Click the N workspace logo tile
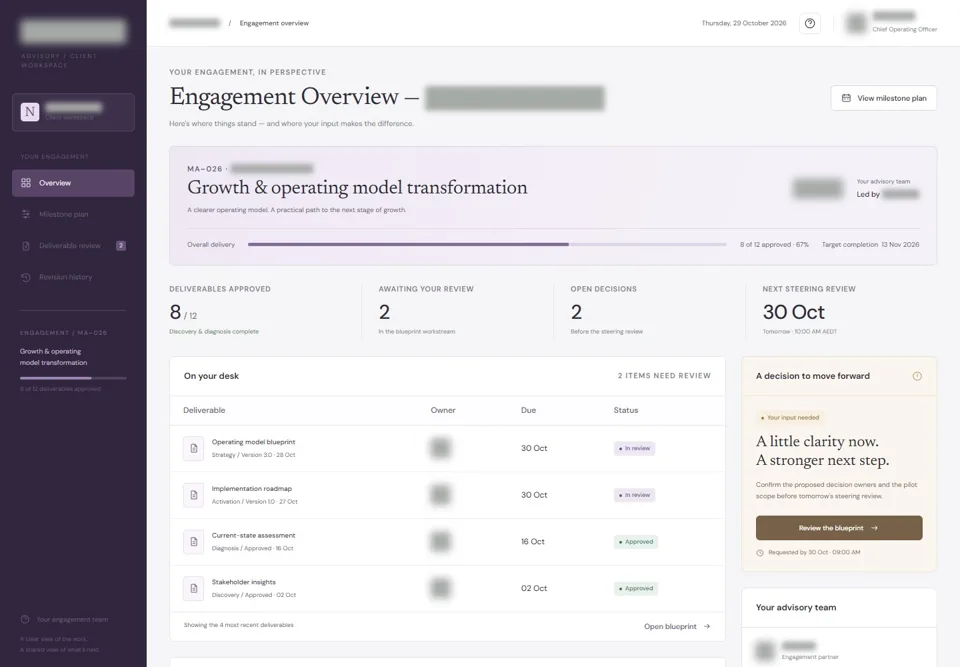960x667 pixels. [x=30, y=112]
